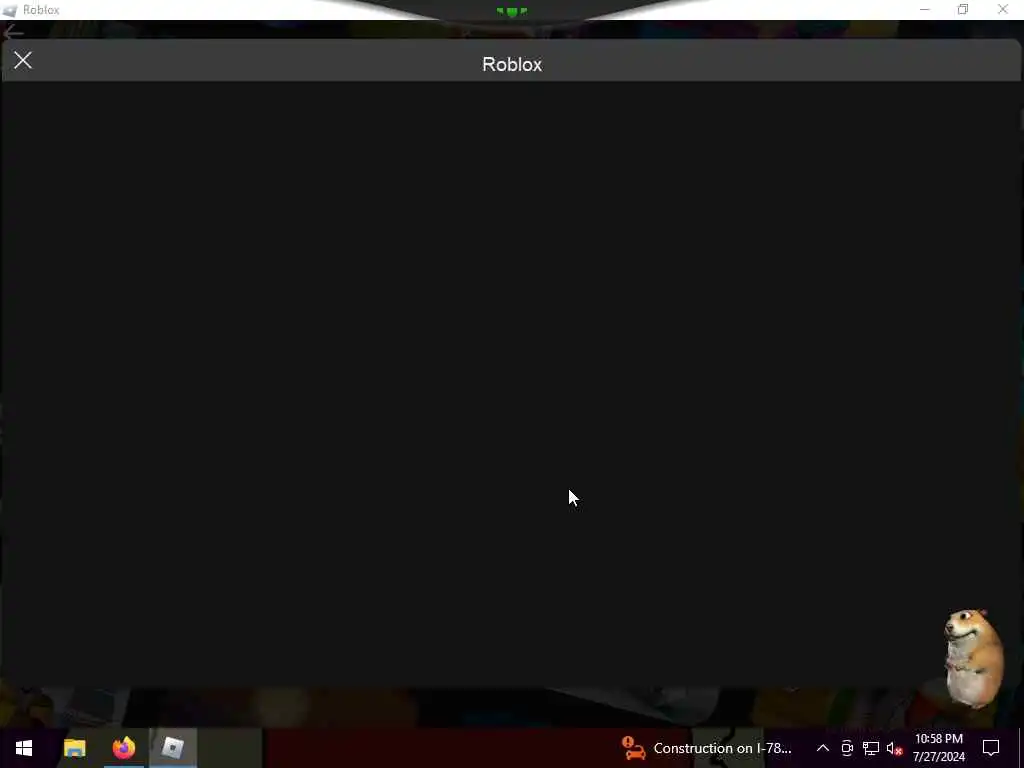This screenshot has height=768, width=1024.
Task: Open the Windows Start menu
Action: tap(24, 748)
